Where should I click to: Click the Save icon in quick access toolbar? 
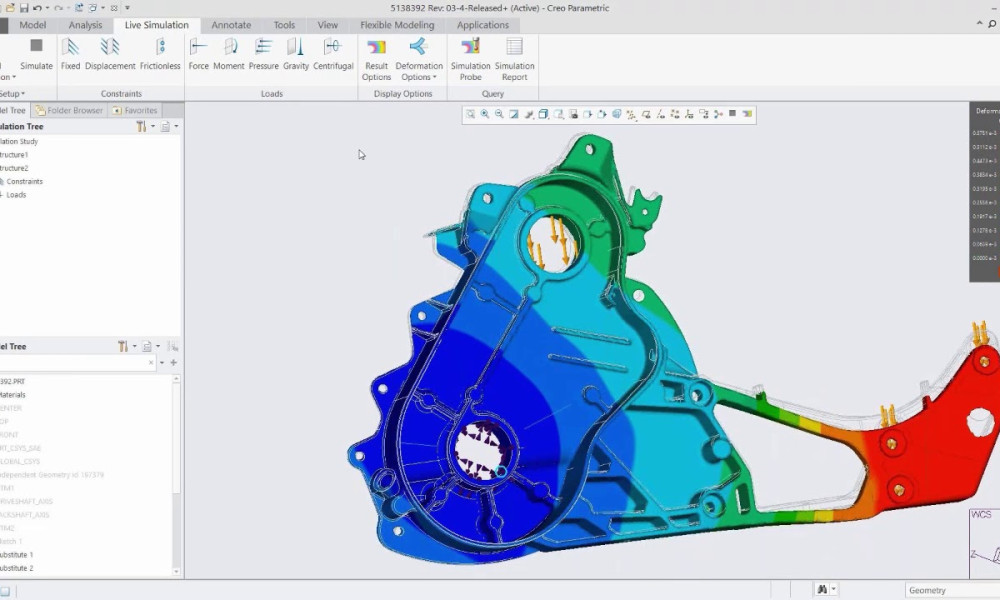[x=24, y=8]
